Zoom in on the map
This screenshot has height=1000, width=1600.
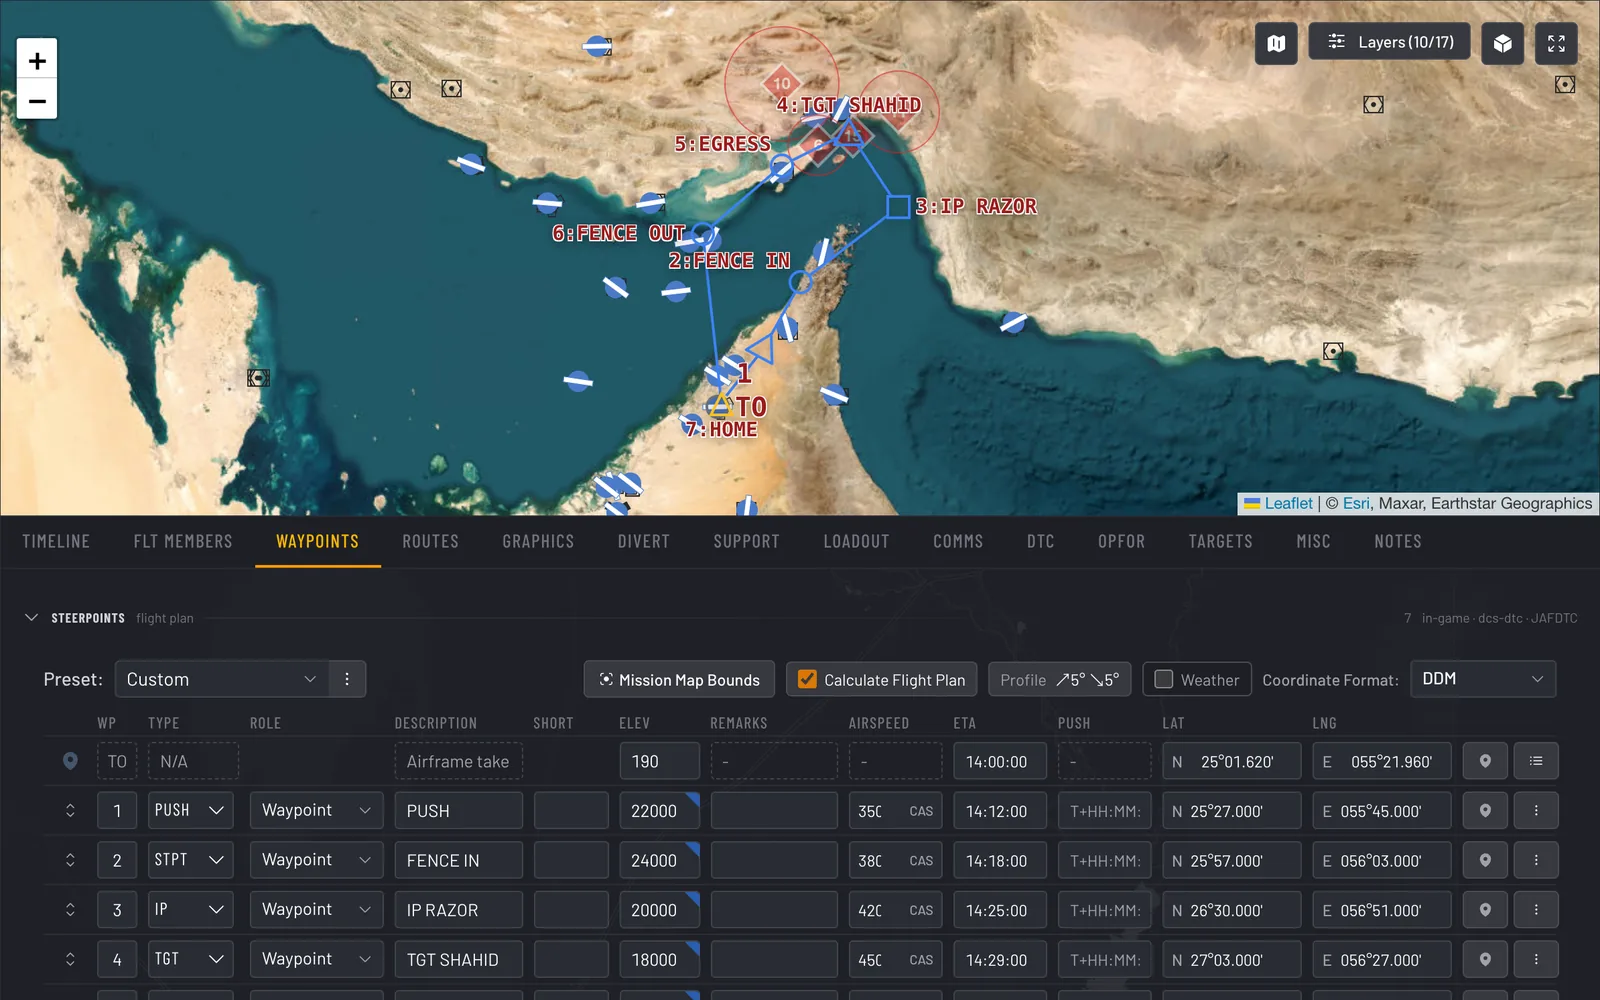click(37, 60)
